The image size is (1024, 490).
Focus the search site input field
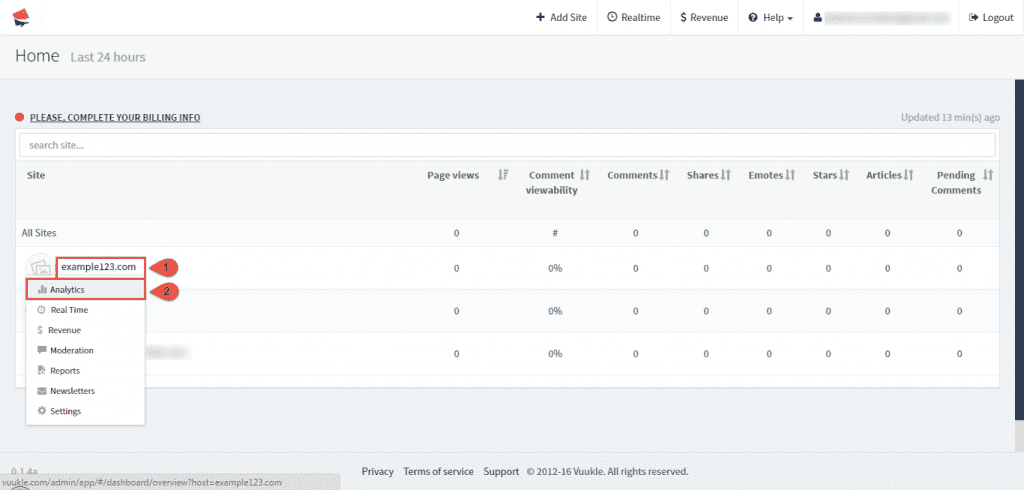tap(507, 145)
